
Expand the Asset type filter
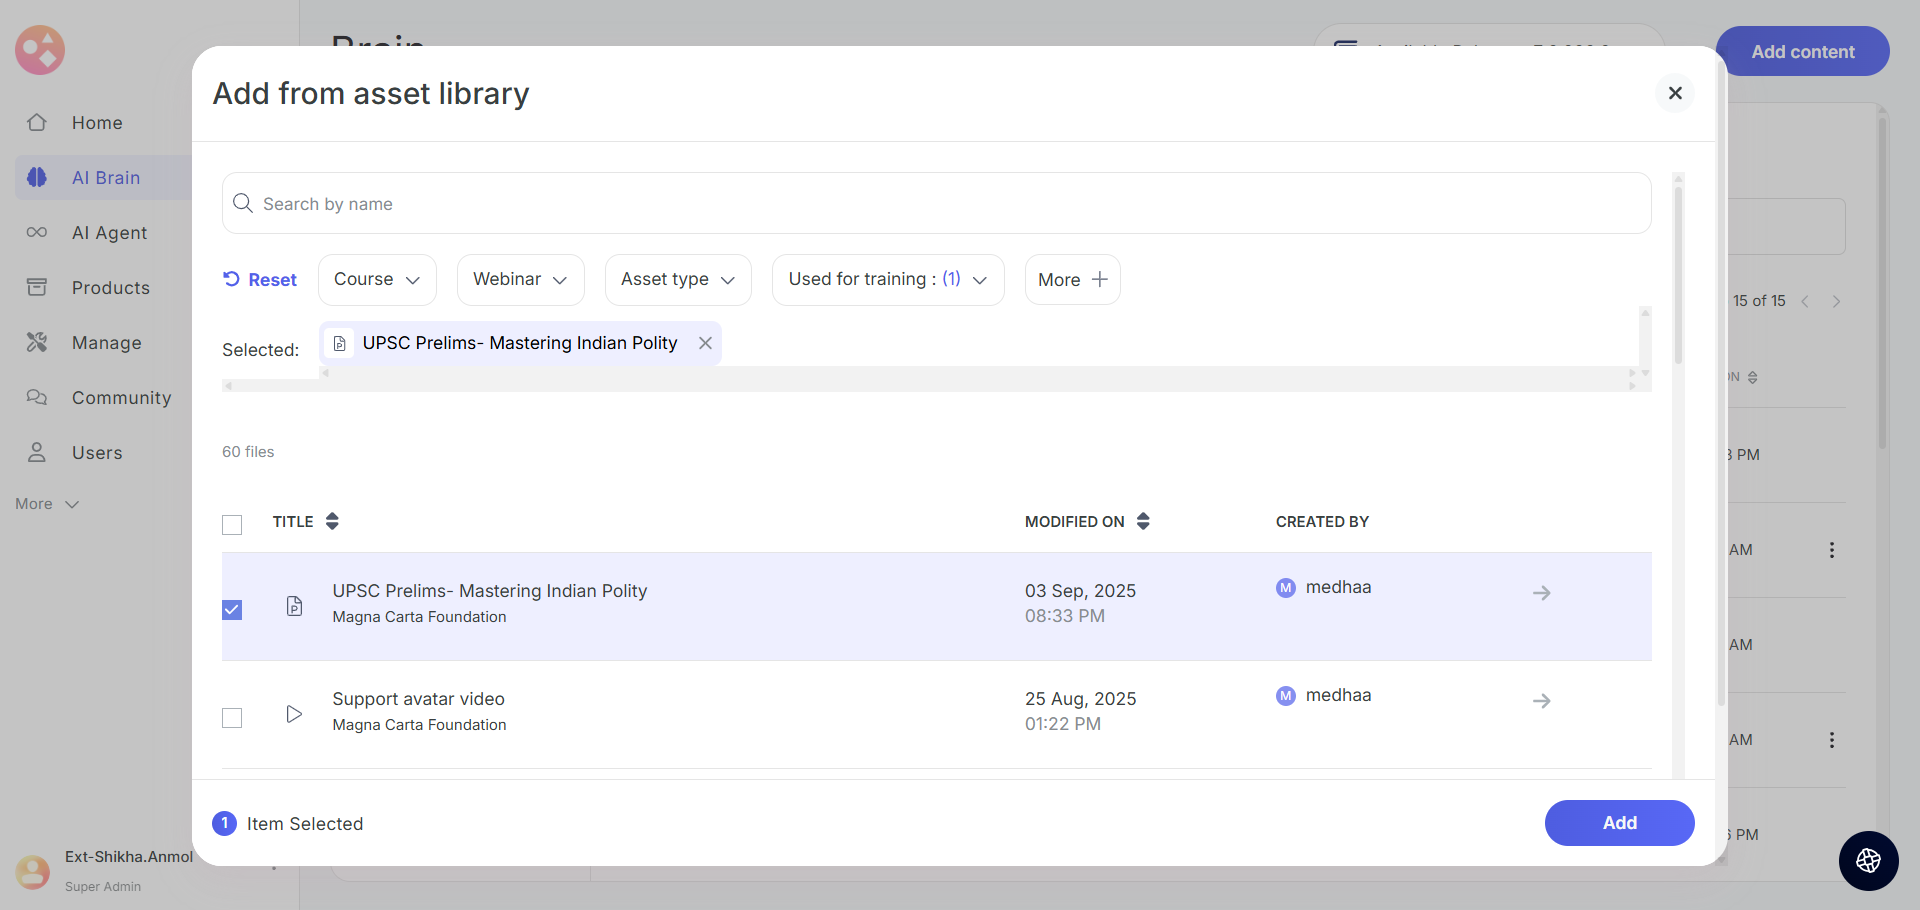pyautogui.click(x=678, y=280)
